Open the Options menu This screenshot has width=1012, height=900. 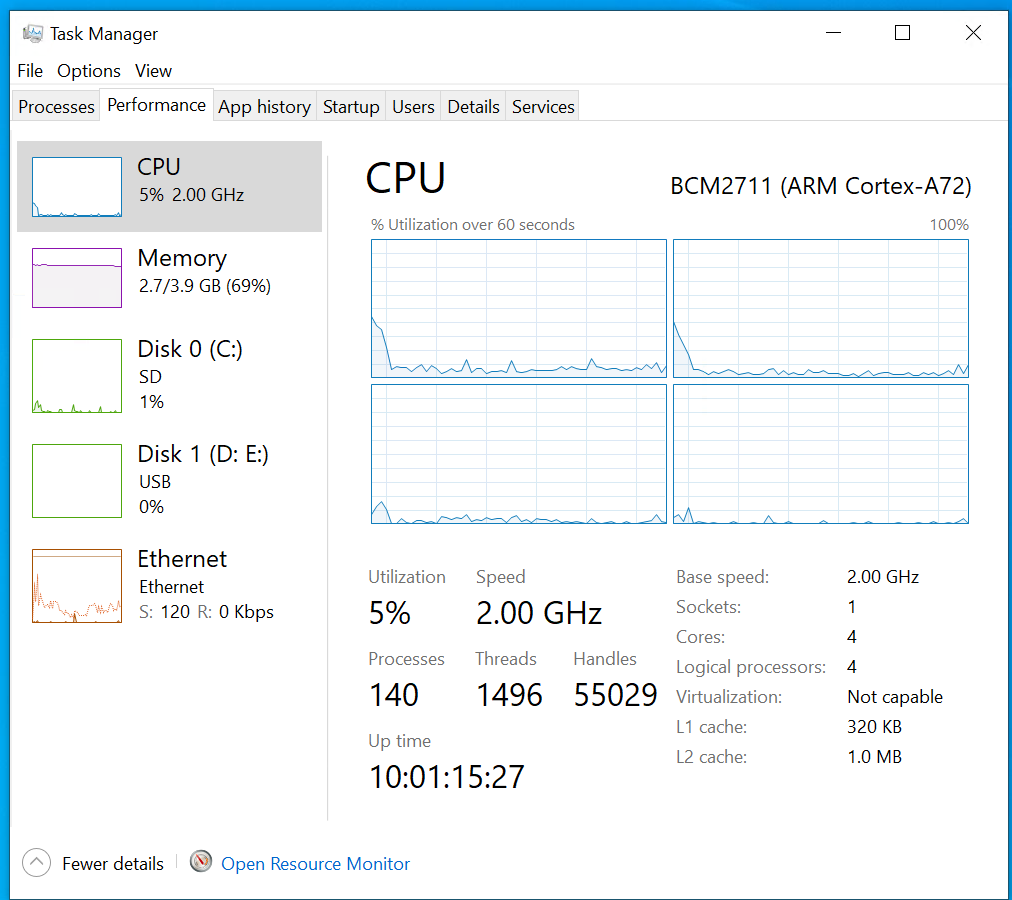click(x=88, y=70)
